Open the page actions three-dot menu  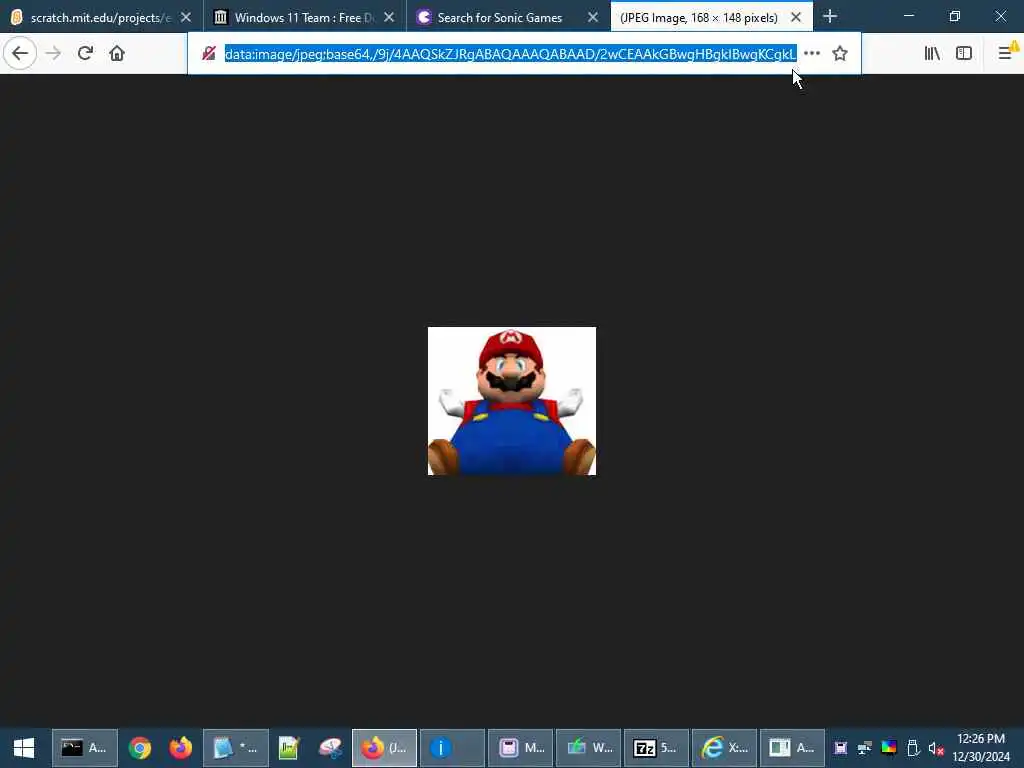pyautogui.click(x=812, y=54)
